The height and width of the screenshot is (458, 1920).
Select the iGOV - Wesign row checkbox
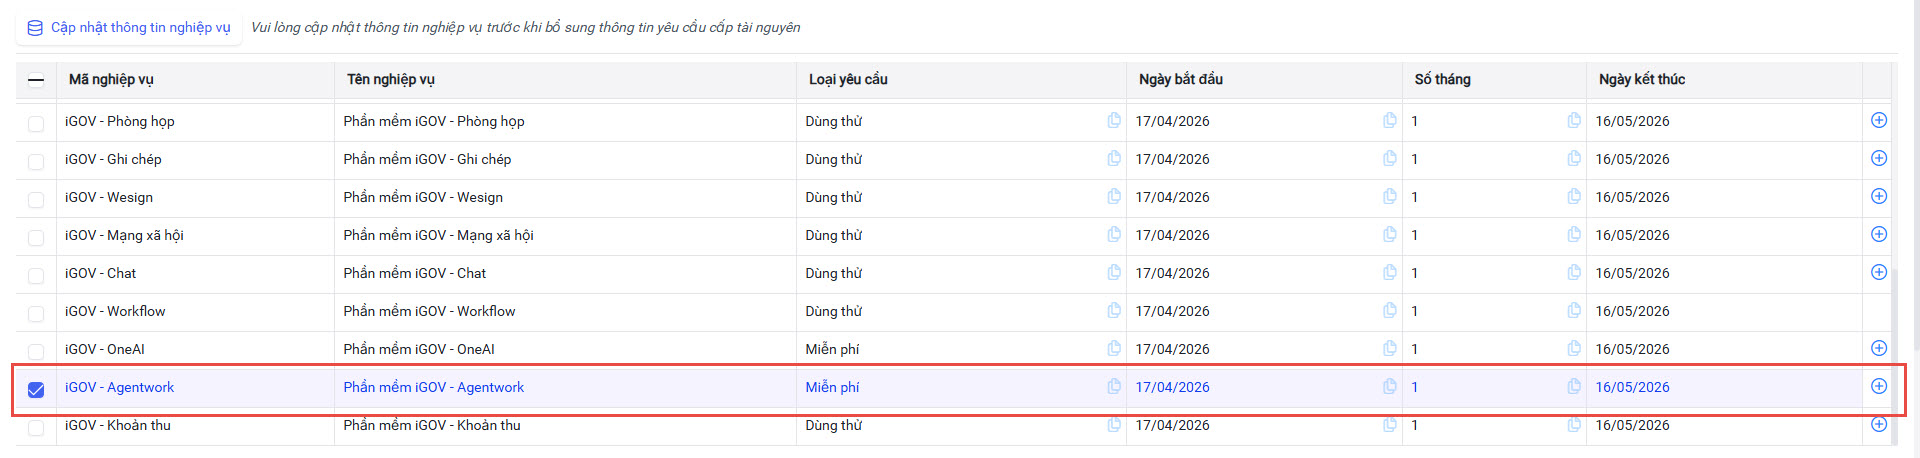[36, 199]
